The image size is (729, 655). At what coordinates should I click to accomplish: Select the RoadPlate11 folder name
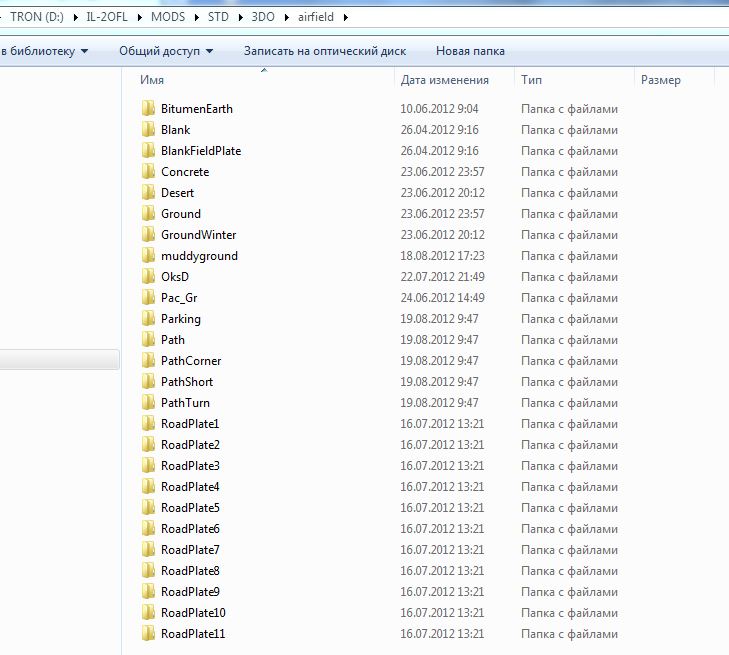(x=193, y=634)
